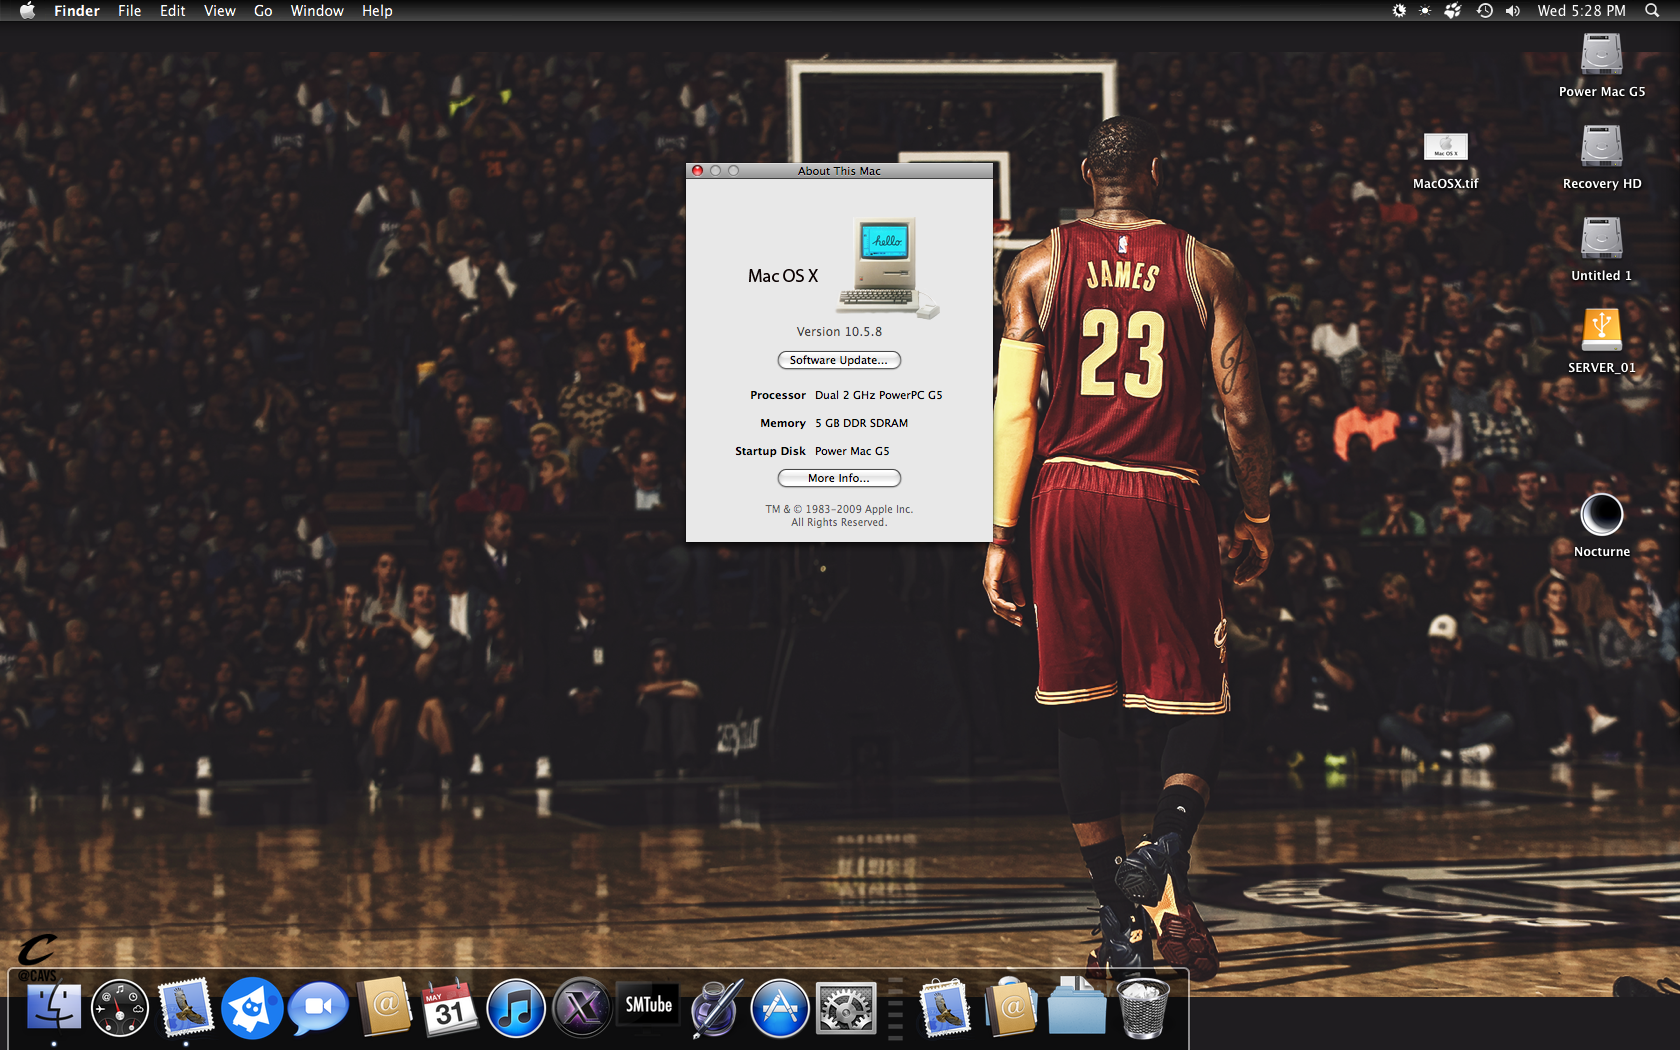This screenshot has width=1680, height=1050.
Task: Open the blue fox app icon in the dock
Action: pos(251,1008)
